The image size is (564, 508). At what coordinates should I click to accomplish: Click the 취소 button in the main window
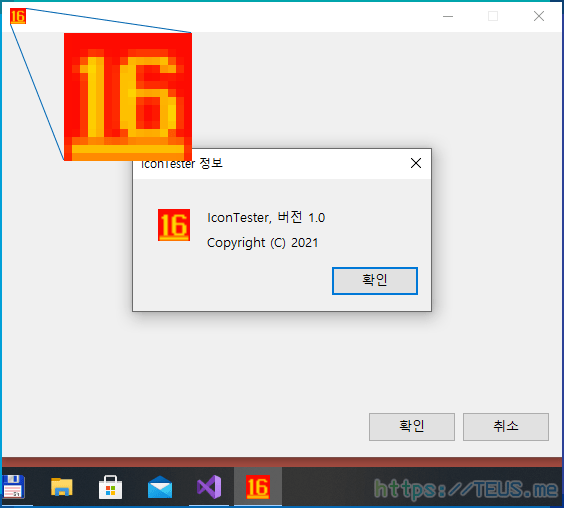pos(506,427)
